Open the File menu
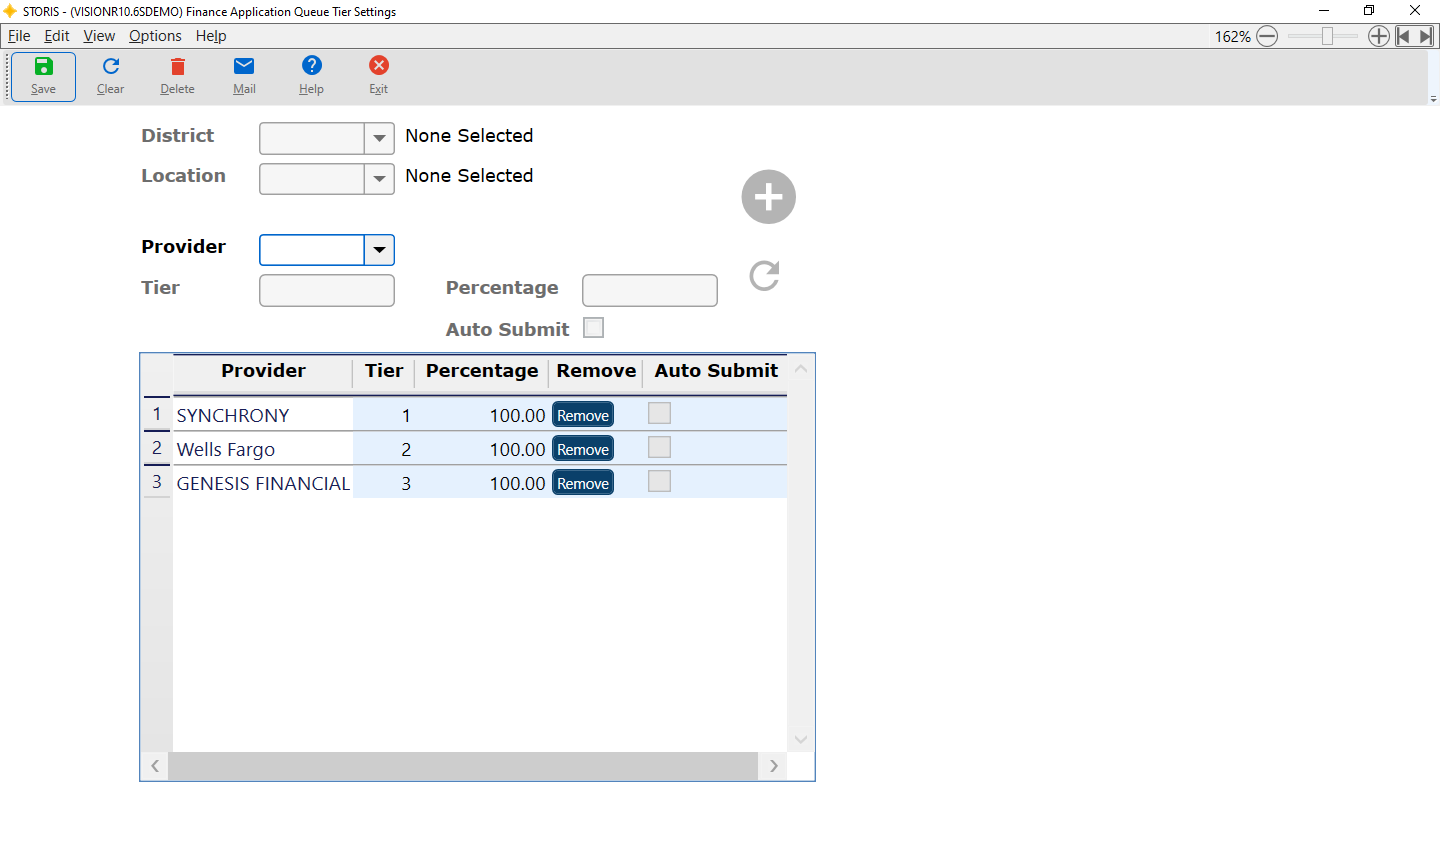 [x=19, y=36]
